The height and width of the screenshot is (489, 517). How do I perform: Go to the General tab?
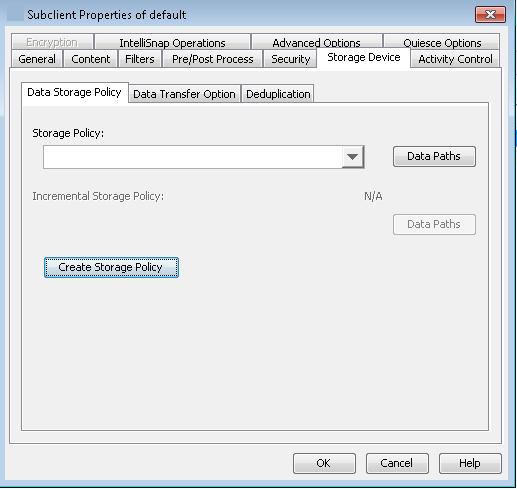pos(37,59)
